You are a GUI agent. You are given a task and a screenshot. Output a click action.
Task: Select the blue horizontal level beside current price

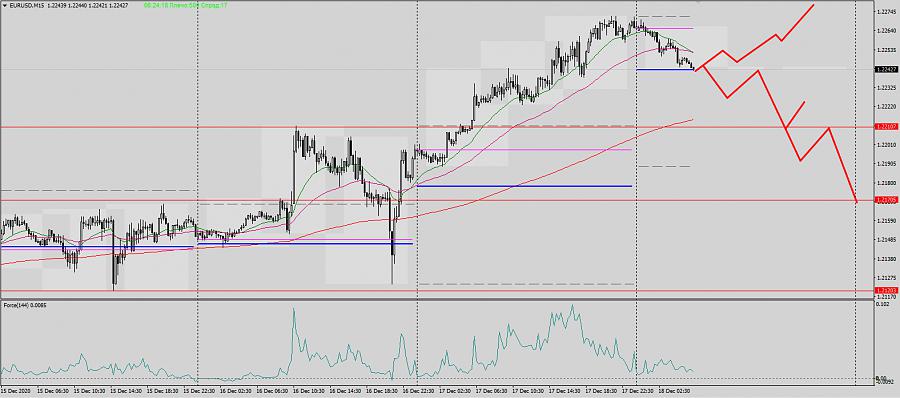point(665,69)
